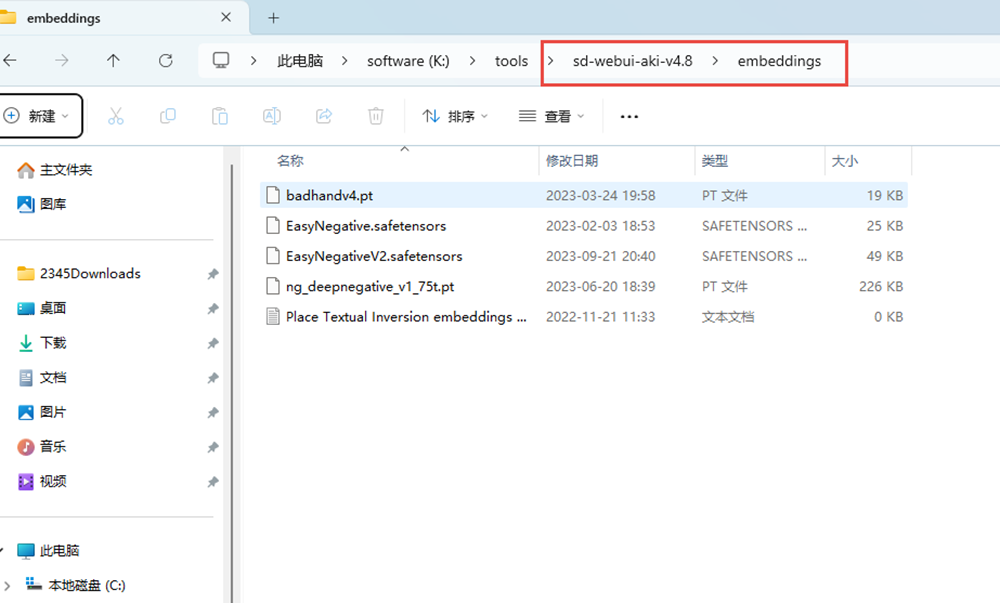Expand chevron after 此电脑 in address bar

coord(345,61)
